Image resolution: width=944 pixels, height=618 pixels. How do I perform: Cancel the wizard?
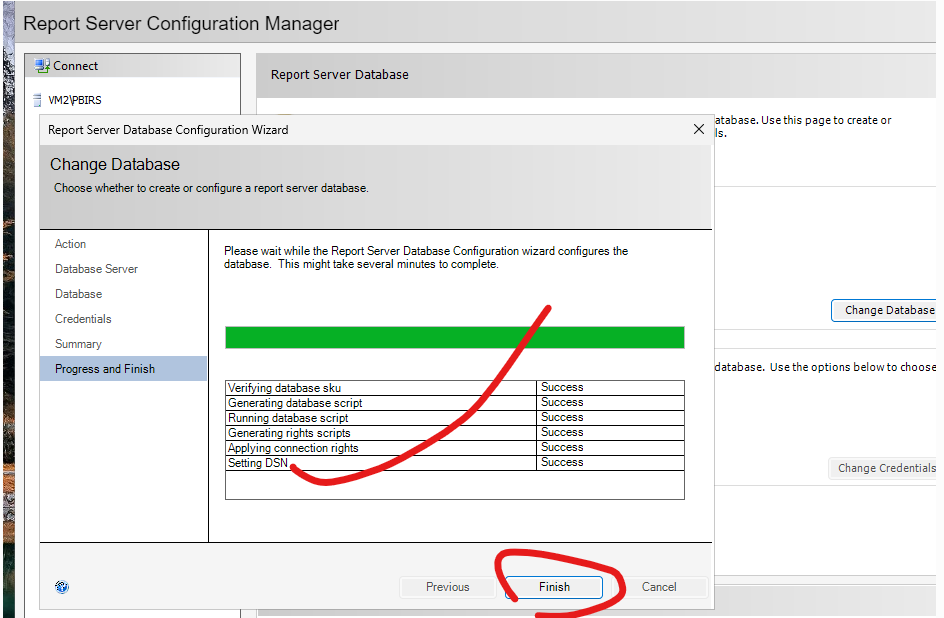tap(659, 587)
